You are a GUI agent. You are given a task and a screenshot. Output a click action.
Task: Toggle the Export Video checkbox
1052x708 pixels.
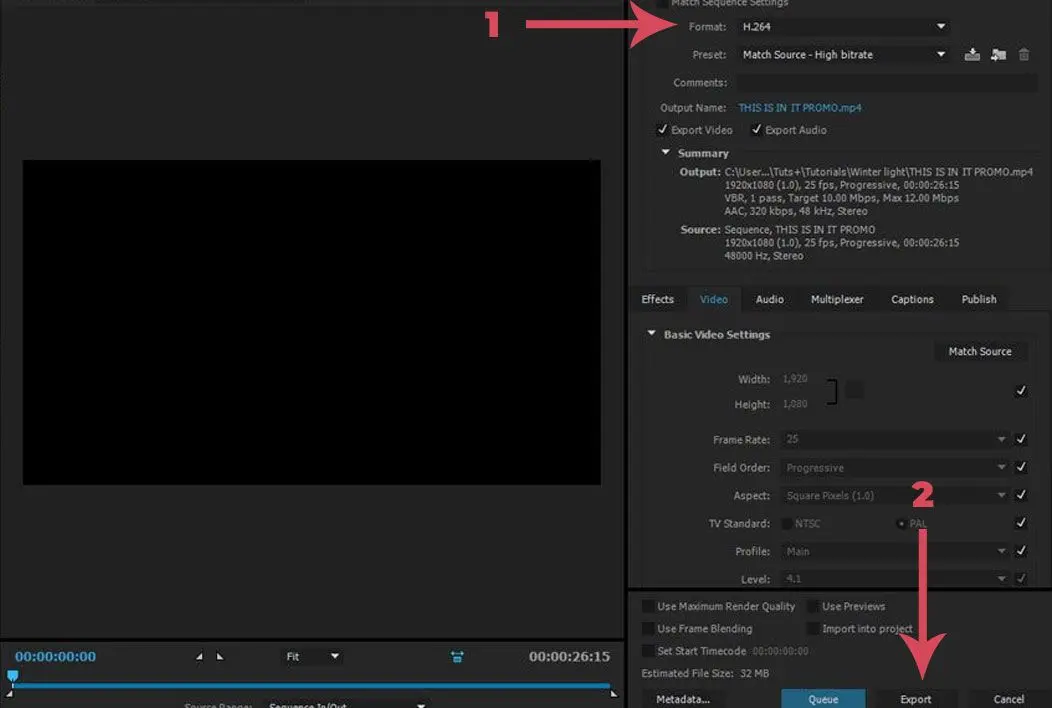(662, 130)
